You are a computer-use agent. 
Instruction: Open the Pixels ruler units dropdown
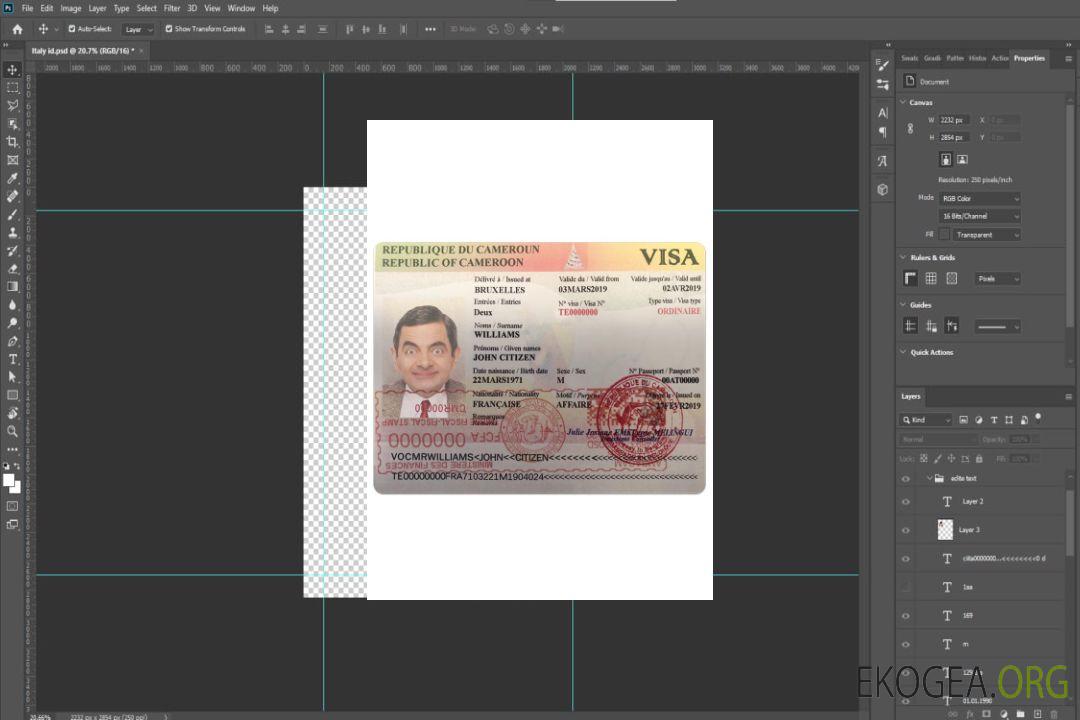point(998,279)
